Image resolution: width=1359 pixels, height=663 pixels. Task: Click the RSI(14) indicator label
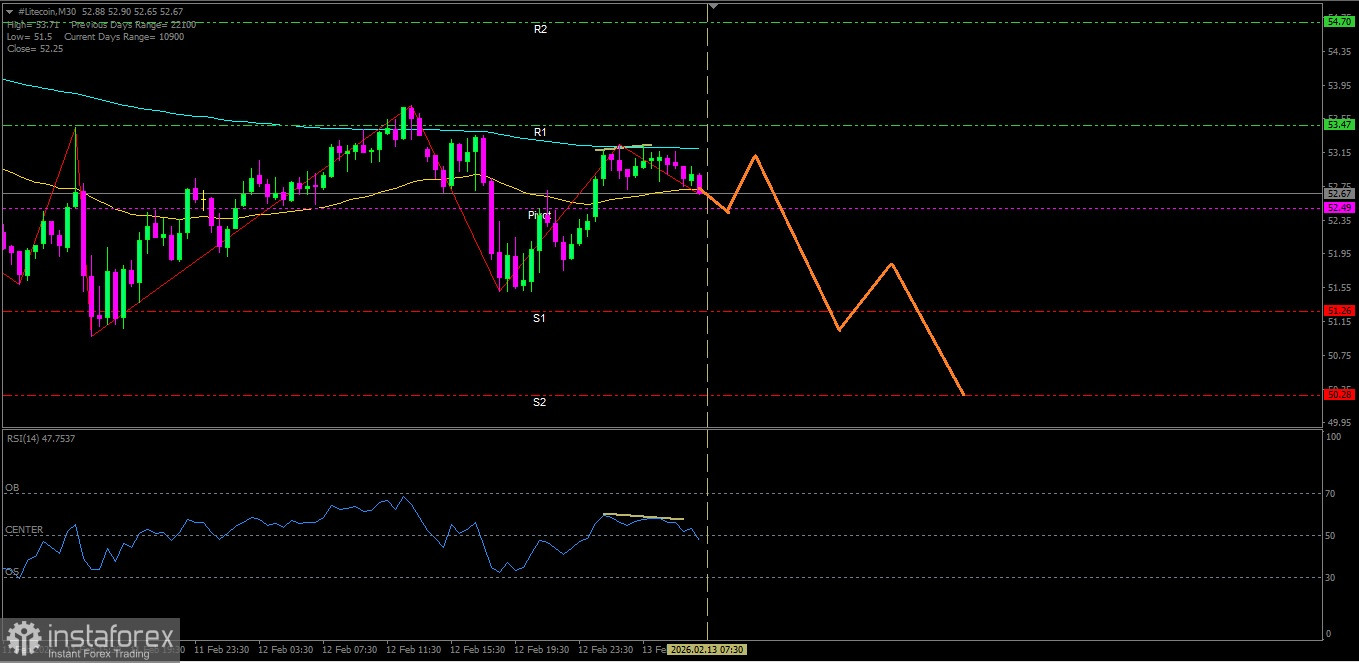coord(40,438)
